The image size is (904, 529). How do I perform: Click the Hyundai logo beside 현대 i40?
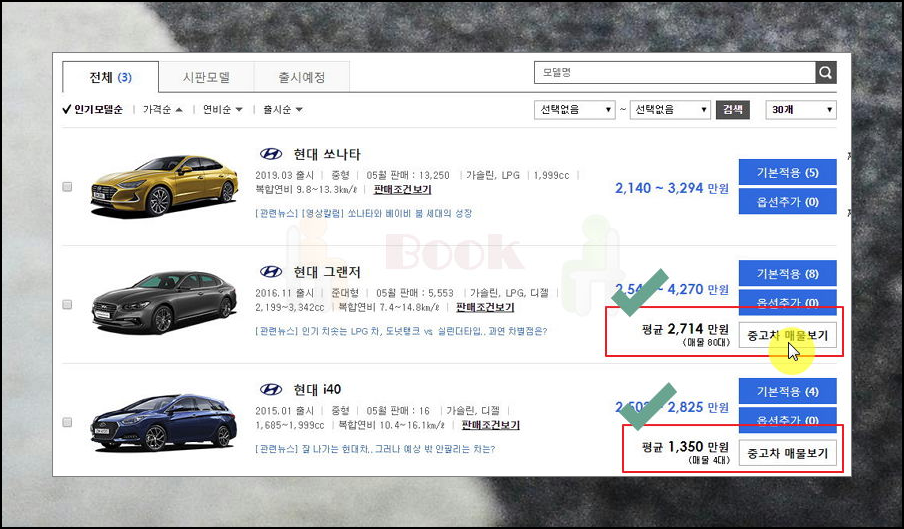(270, 389)
